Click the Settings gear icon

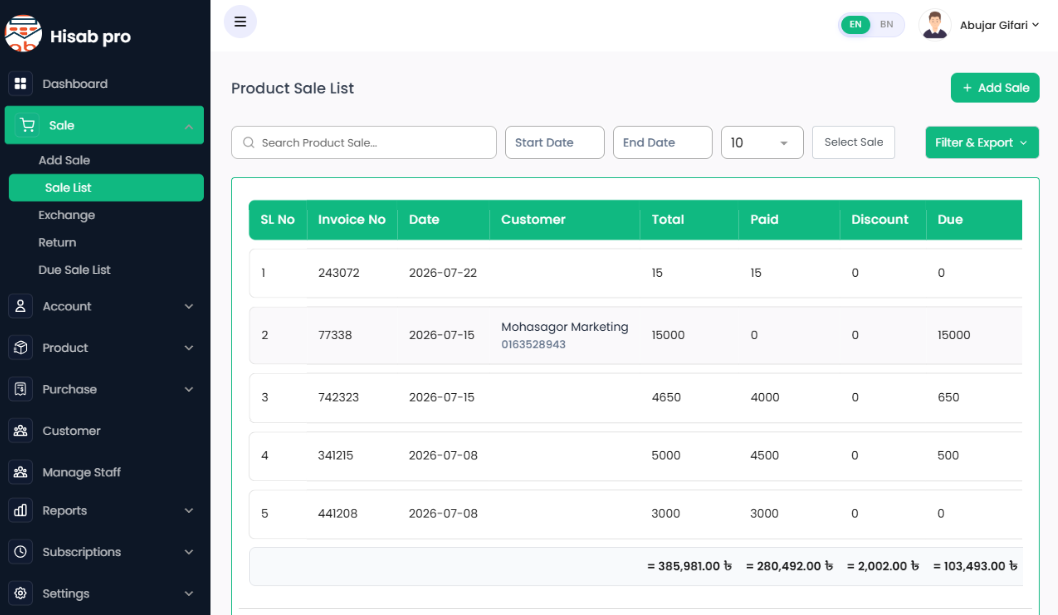point(20,593)
